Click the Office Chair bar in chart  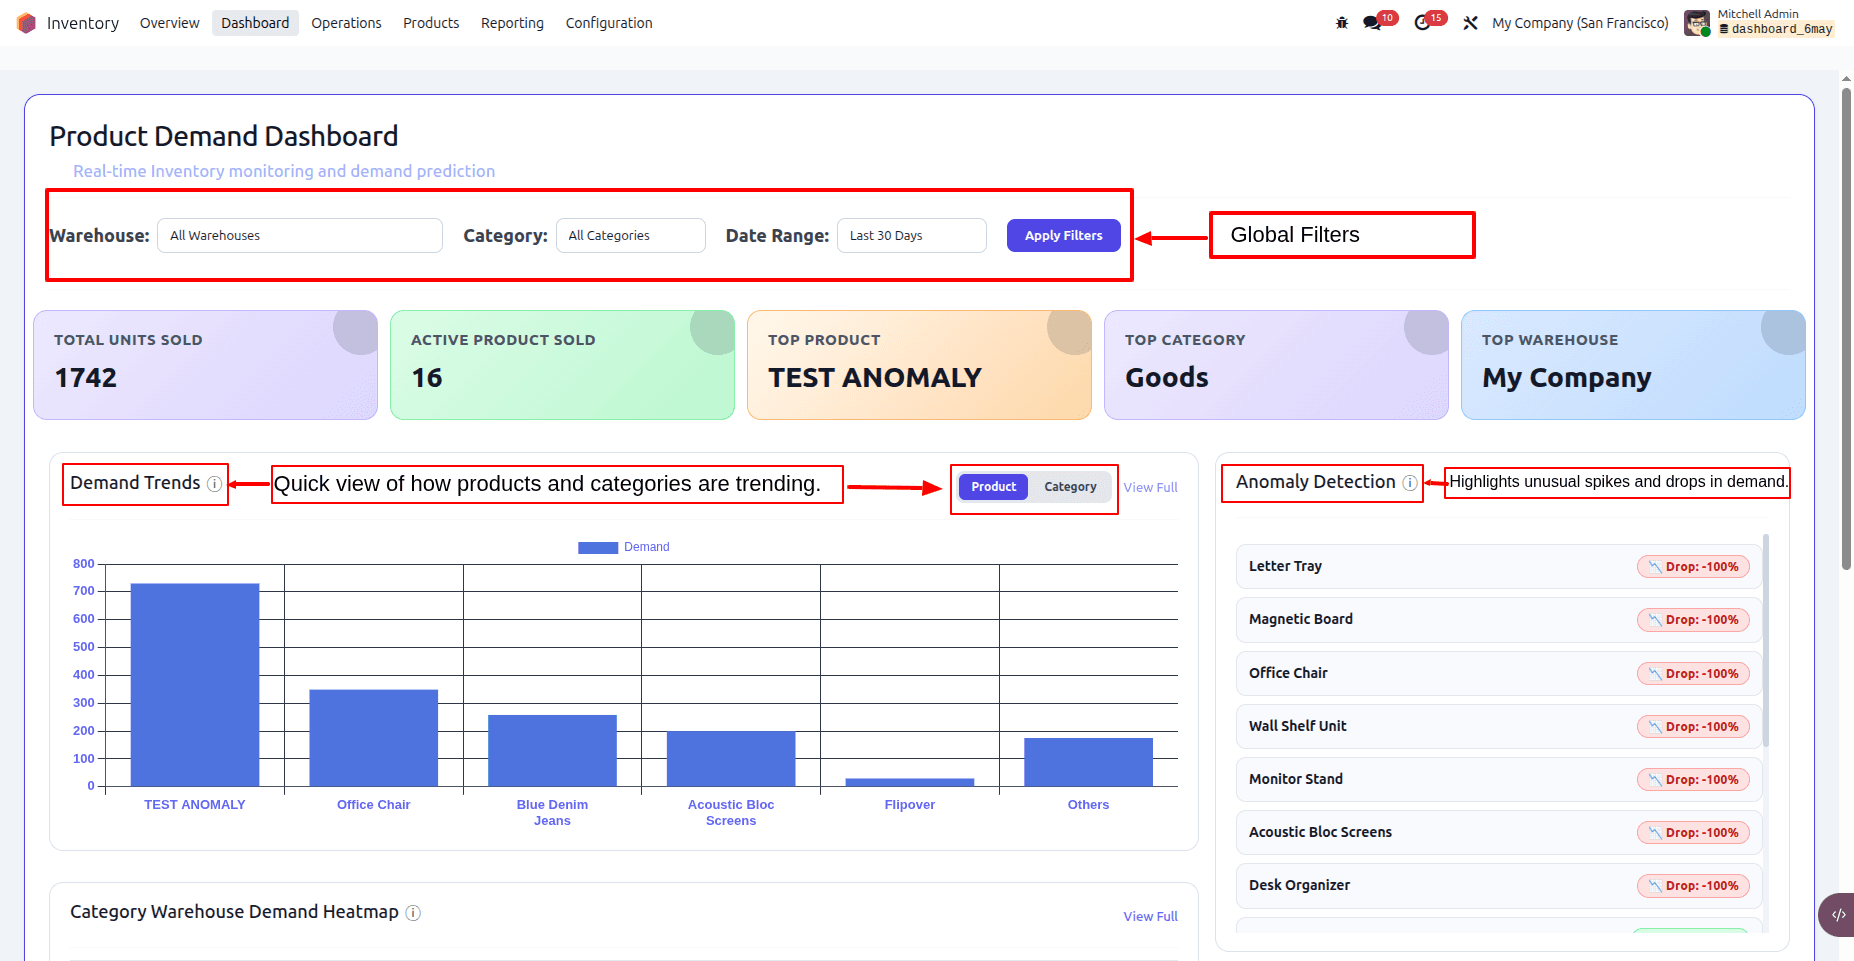coord(373,738)
